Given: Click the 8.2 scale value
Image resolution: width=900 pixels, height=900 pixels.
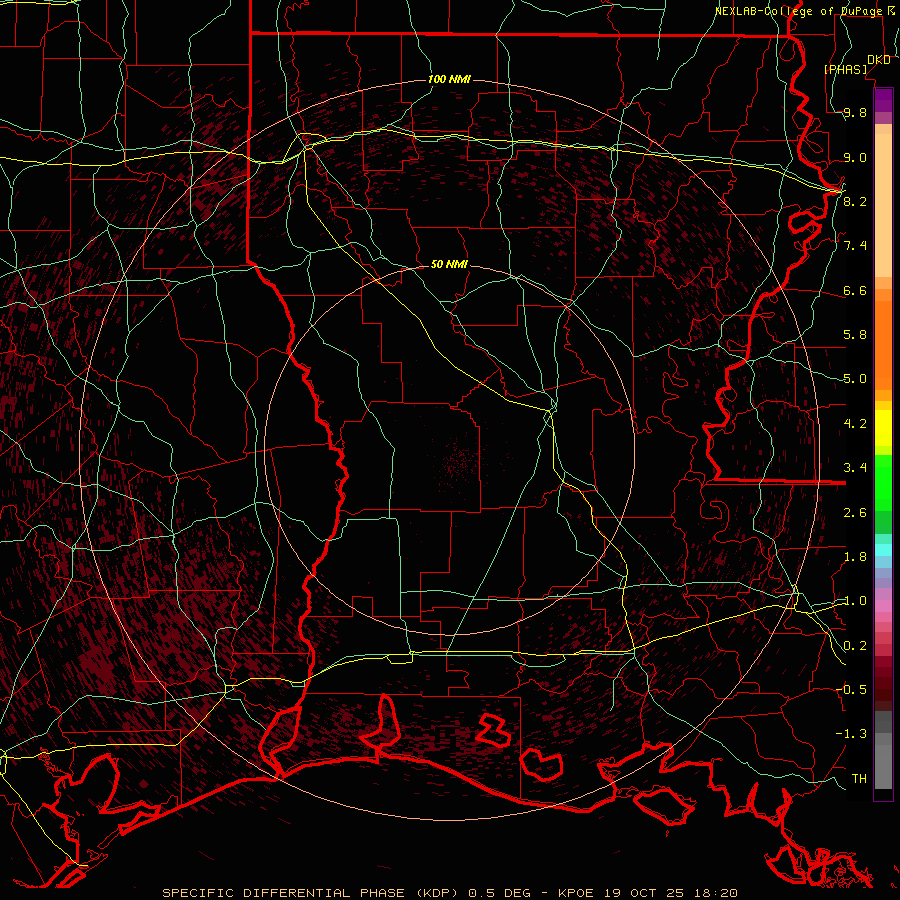Looking at the screenshot, I should (x=855, y=201).
